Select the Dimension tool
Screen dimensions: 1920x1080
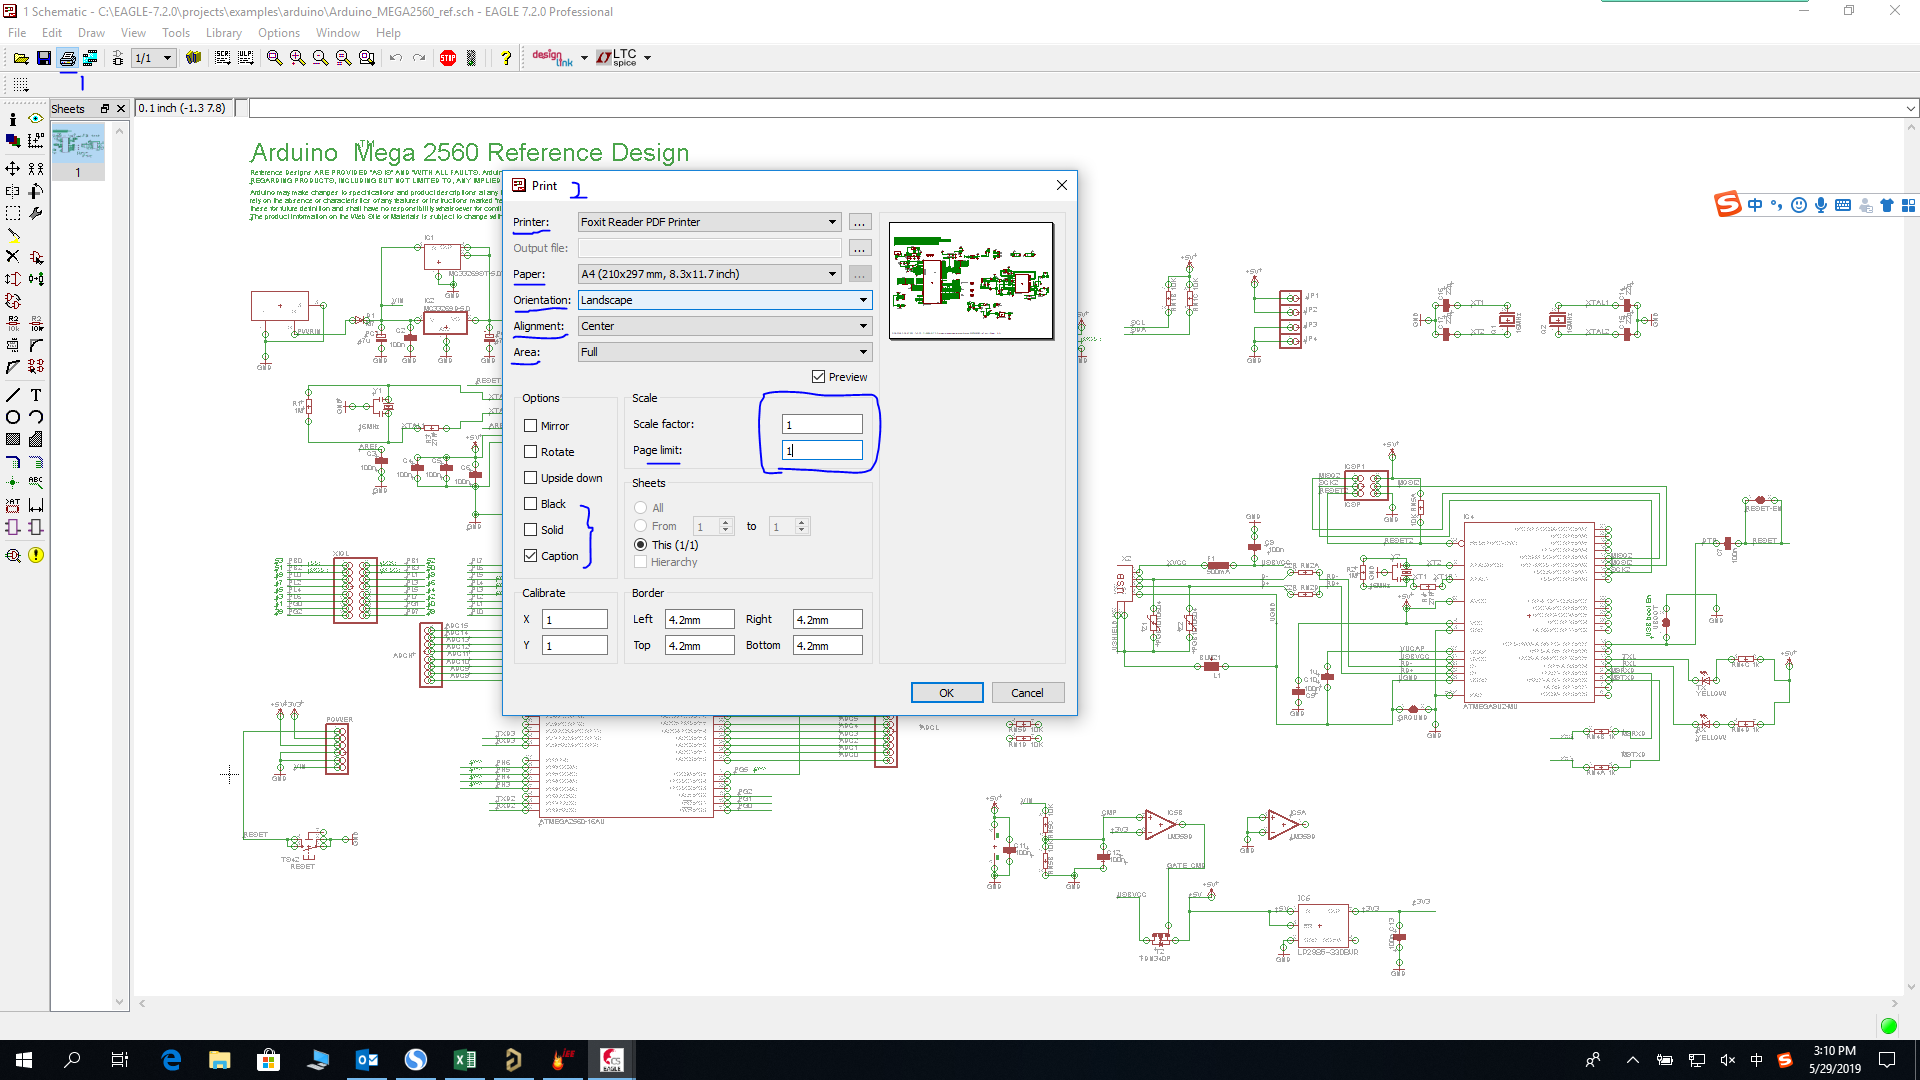click(36, 505)
